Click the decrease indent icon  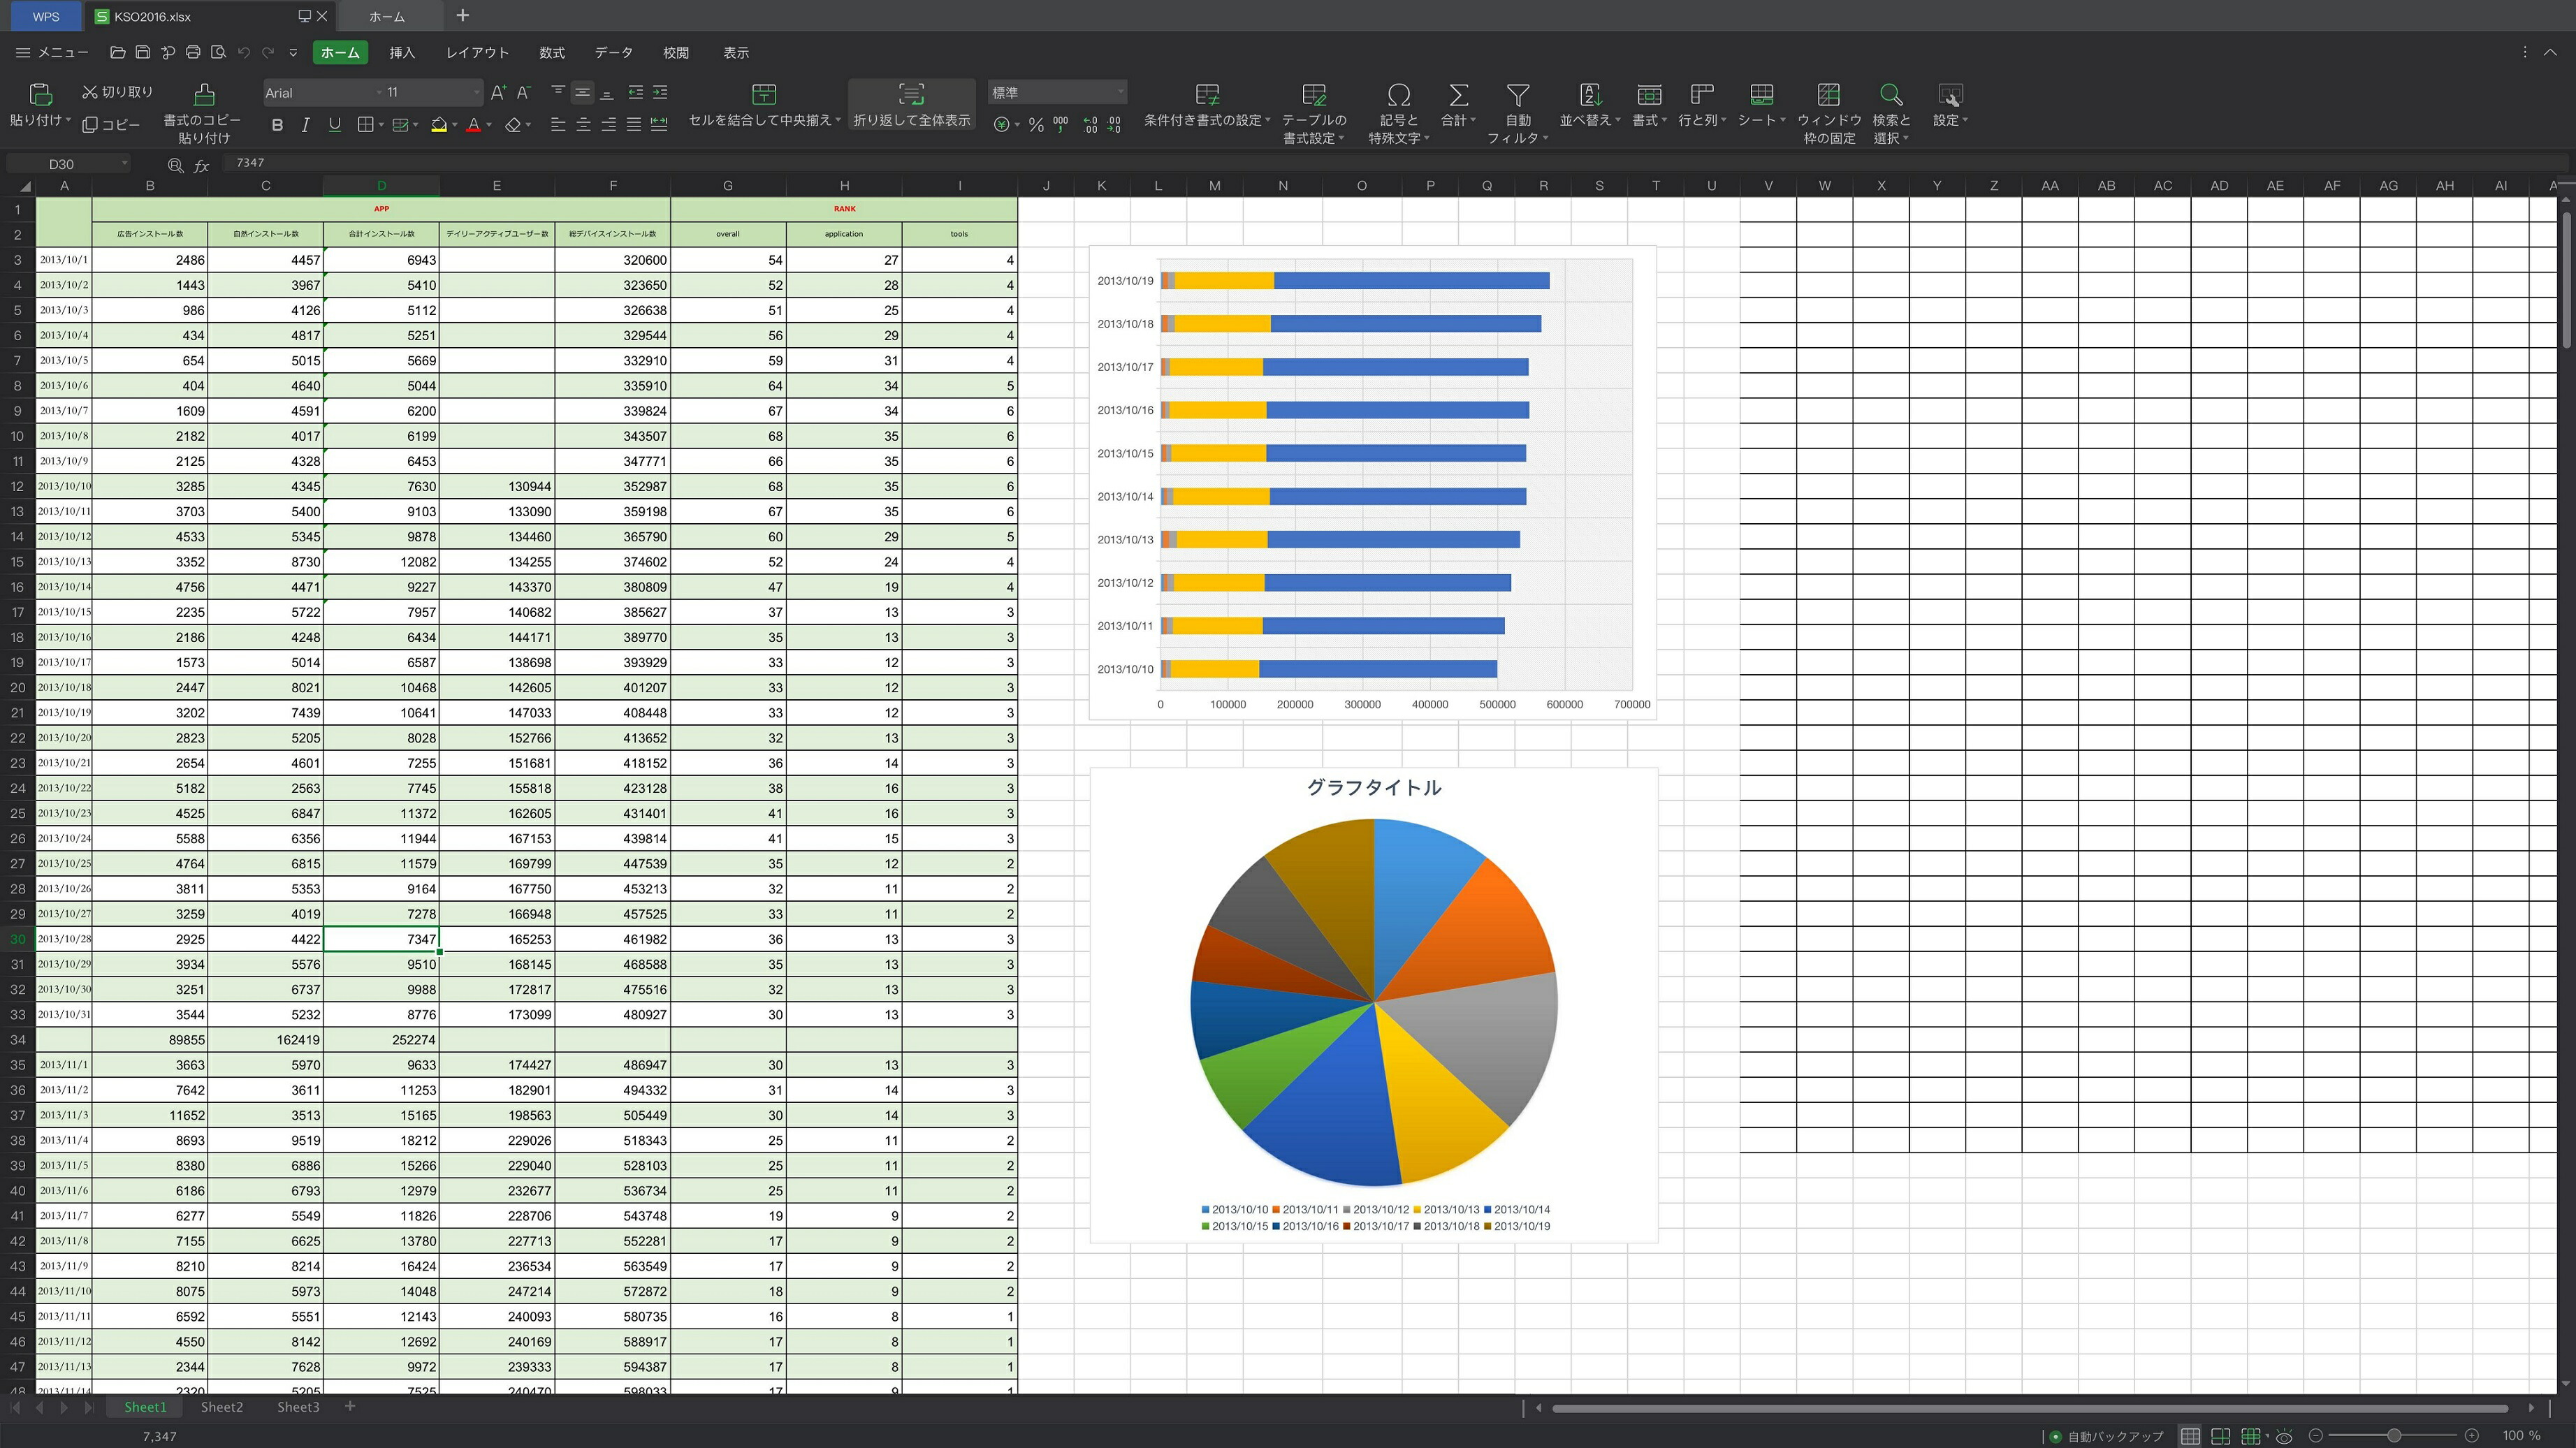(x=635, y=93)
